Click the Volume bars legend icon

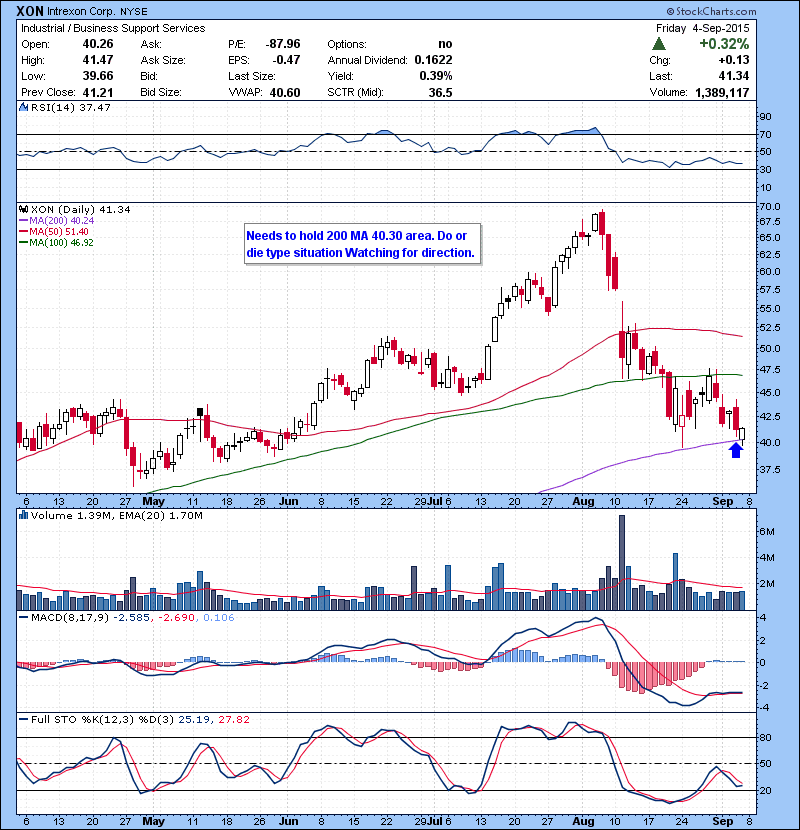coord(23,516)
